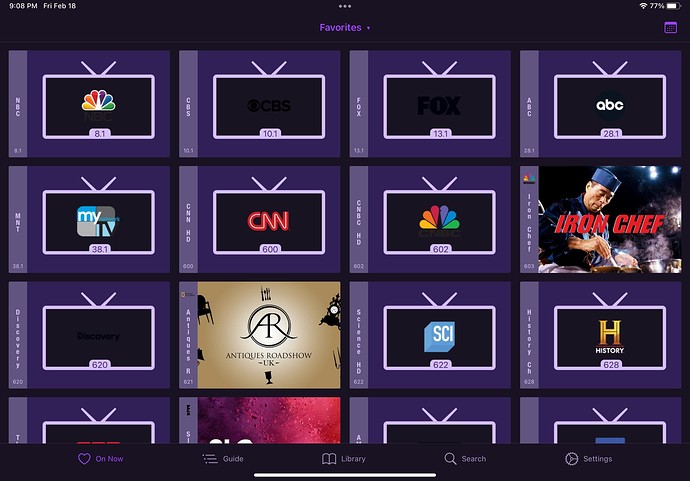
Task: Open the SCI 622 channel tile
Action: click(x=438, y=335)
